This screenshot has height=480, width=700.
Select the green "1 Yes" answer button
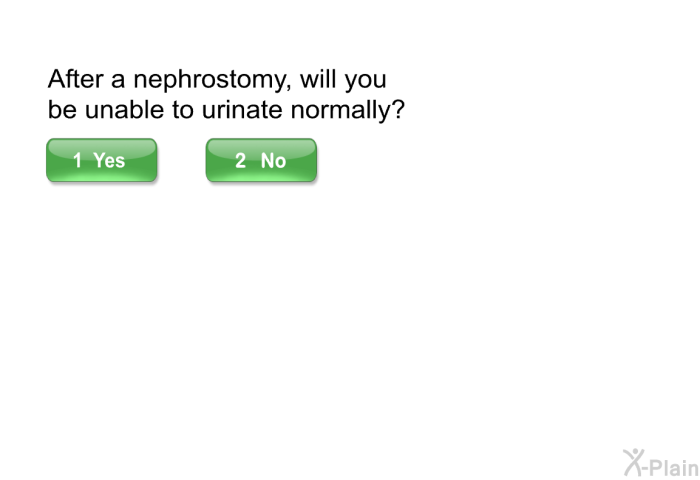click(x=101, y=160)
